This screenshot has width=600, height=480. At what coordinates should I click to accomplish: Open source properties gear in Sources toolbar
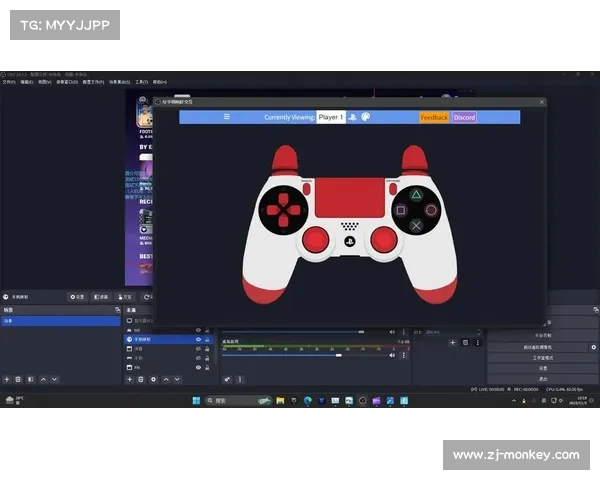153,379
